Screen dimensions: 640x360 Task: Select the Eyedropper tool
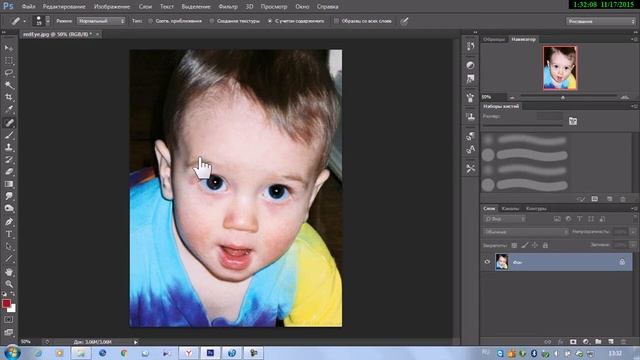coord(9,109)
